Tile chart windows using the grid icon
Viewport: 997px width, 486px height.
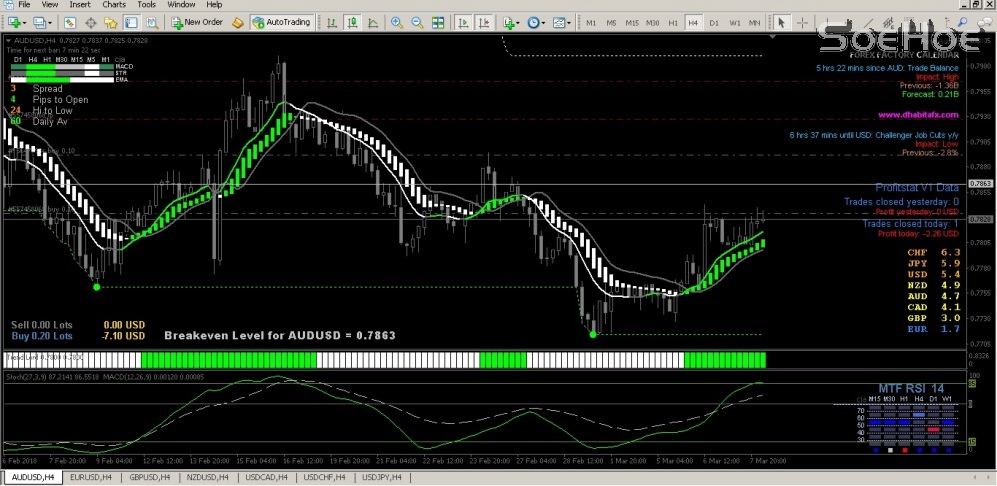coord(436,21)
